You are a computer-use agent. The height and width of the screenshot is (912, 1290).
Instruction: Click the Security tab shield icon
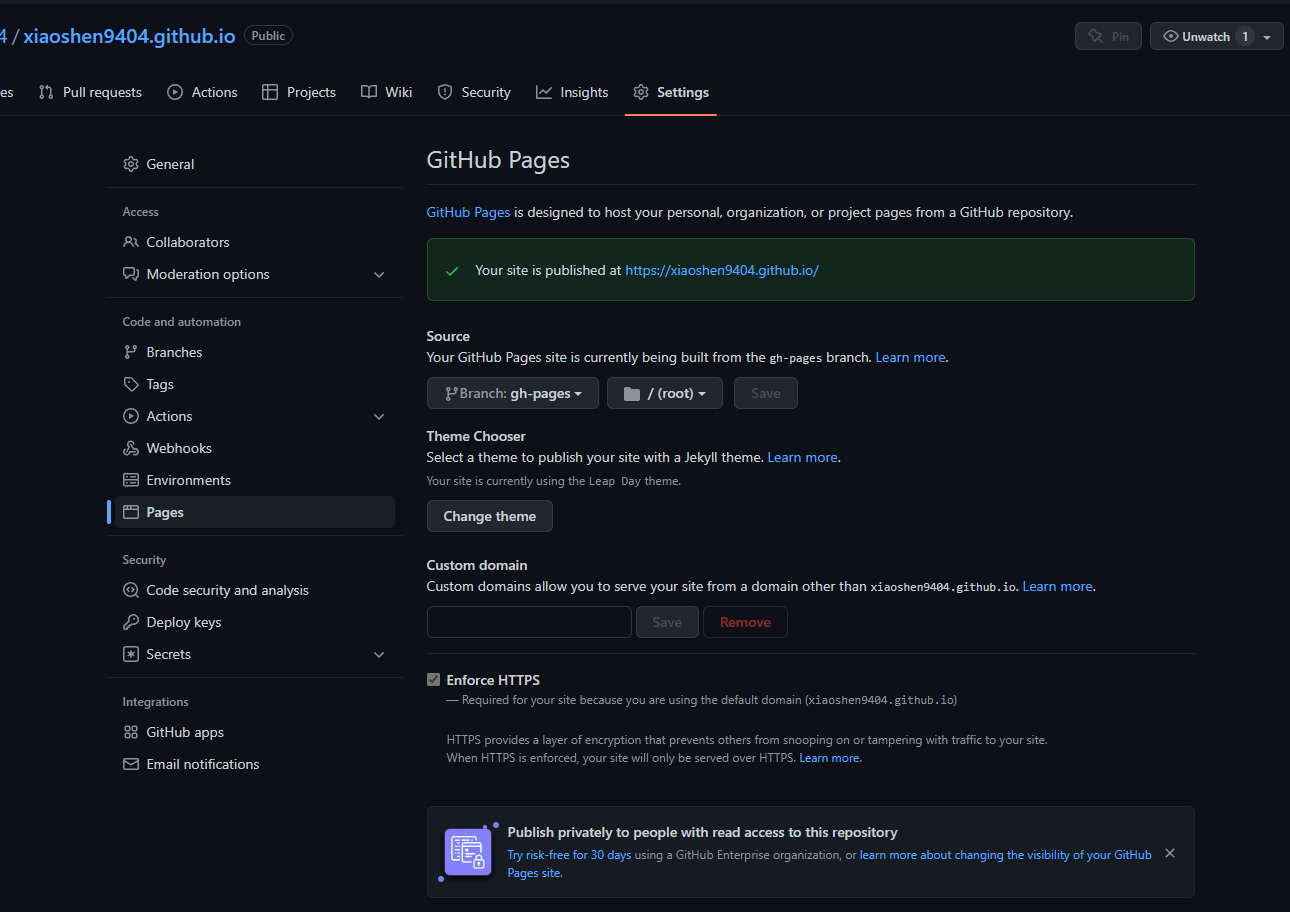(445, 92)
